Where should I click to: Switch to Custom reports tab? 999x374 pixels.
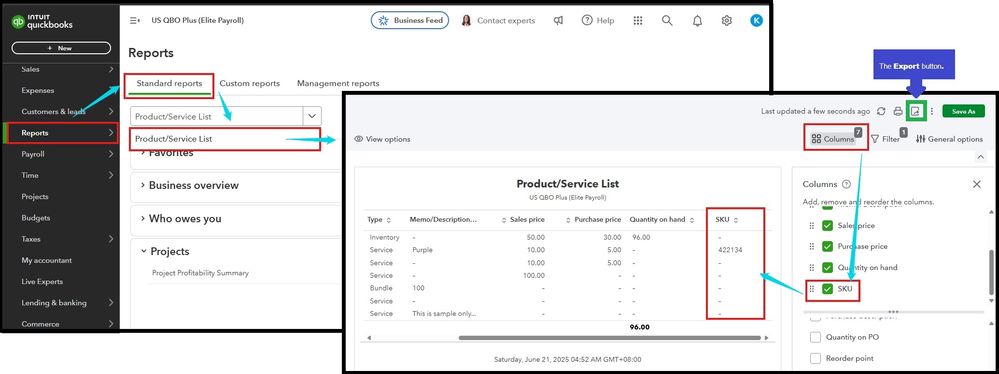(250, 83)
